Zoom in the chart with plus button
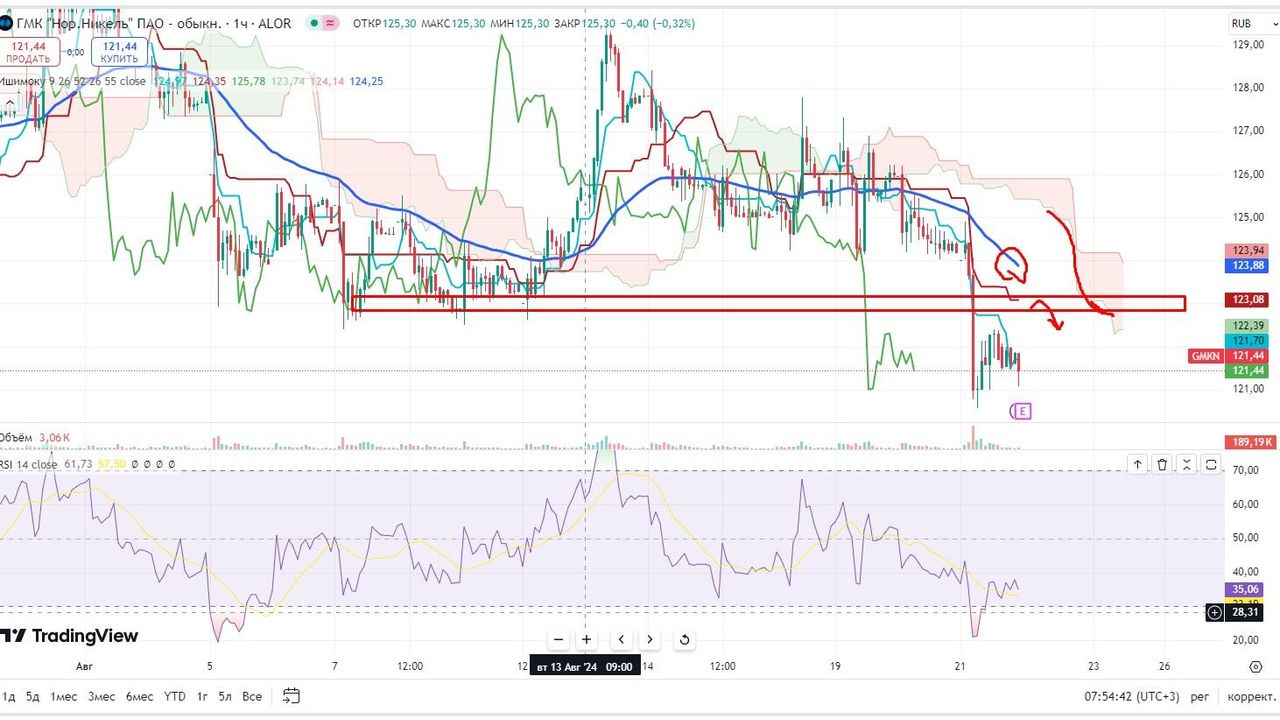 point(587,640)
